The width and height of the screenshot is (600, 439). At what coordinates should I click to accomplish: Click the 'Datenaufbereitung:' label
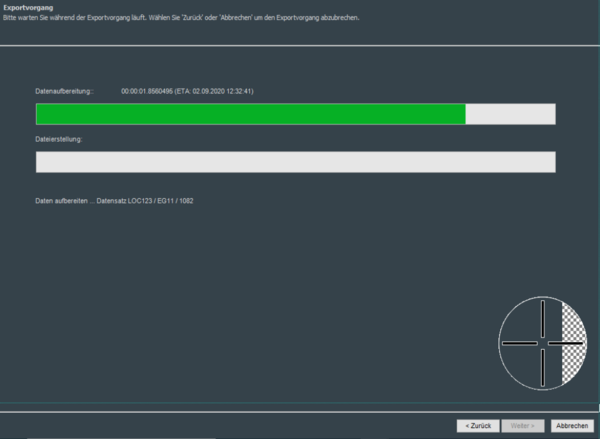(x=63, y=91)
